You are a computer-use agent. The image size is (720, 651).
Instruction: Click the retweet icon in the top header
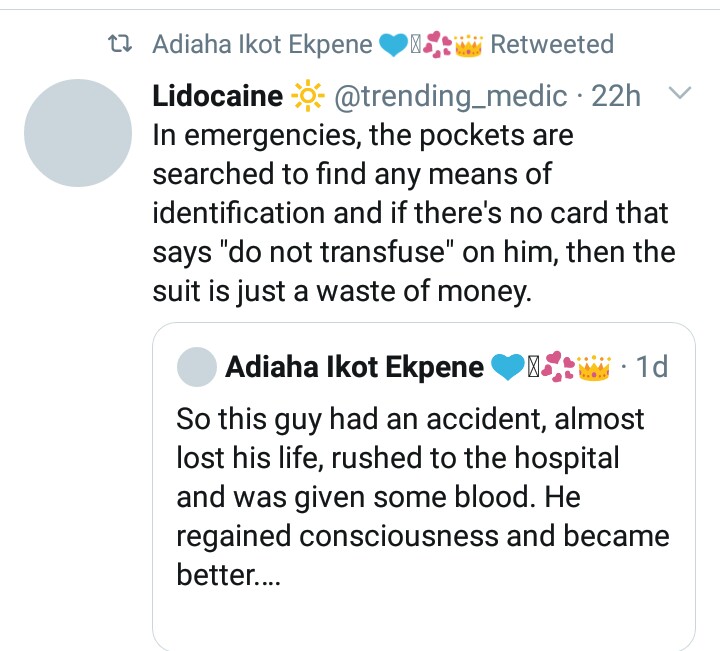[121, 45]
